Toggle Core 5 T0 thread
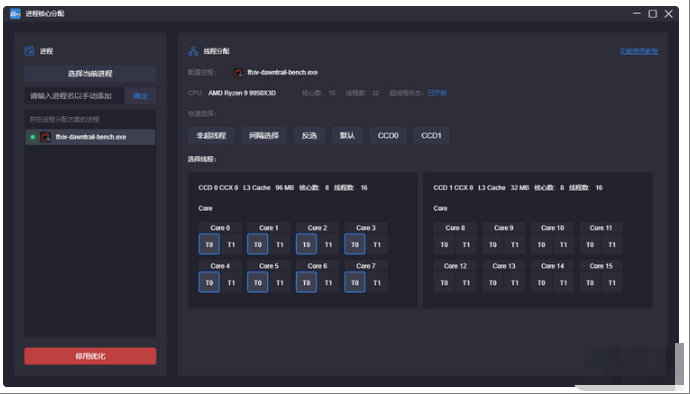690x394 pixels. (x=258, y=283)
